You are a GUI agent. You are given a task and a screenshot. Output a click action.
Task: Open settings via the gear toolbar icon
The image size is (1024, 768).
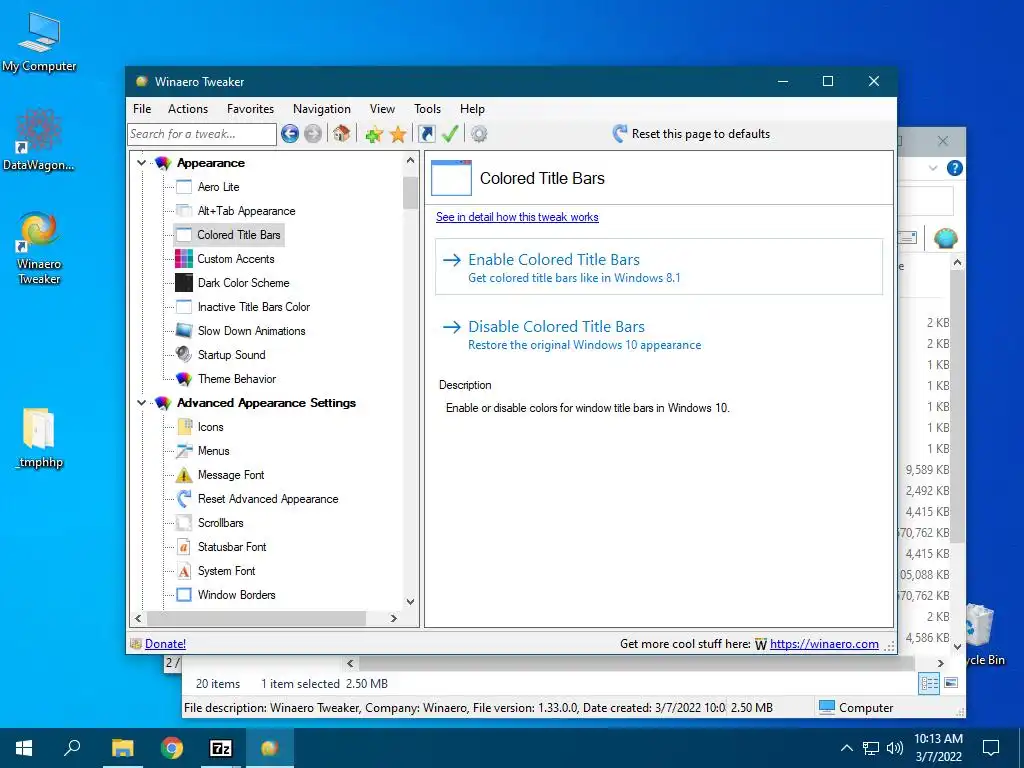click(479, 134)
